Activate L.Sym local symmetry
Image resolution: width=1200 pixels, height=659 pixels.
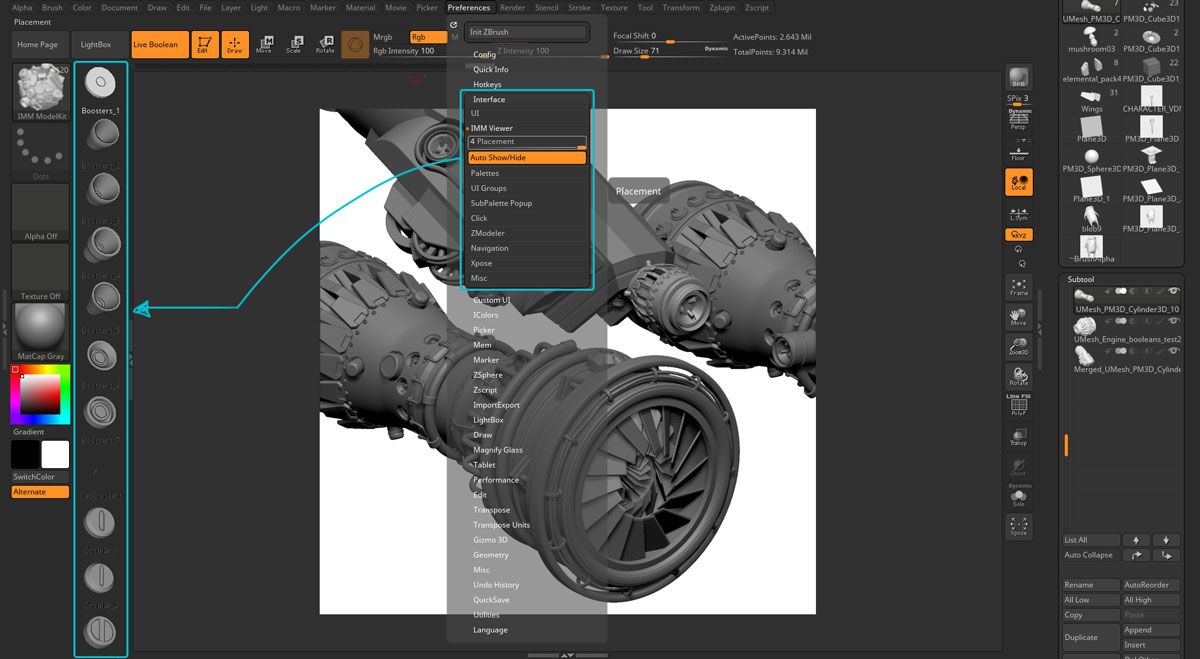(x=1018, y=213)
